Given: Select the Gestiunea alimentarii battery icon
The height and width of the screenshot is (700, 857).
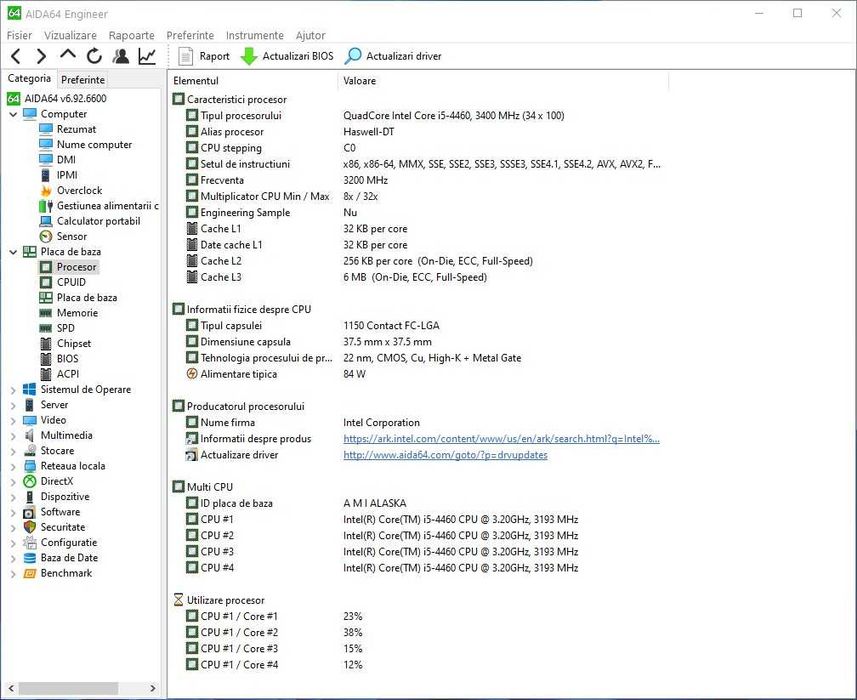Looking at the screenshot, I should click(46, 205).
